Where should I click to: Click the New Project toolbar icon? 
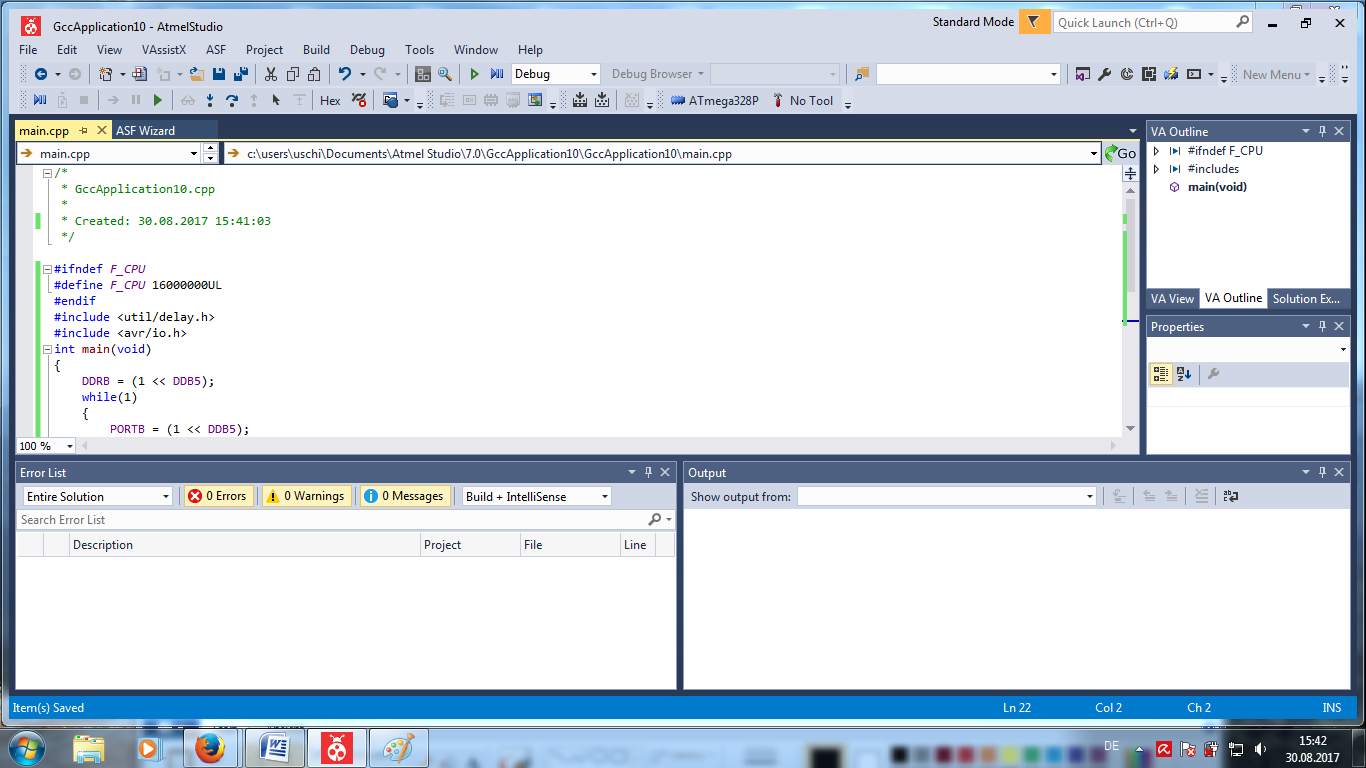[105, 74]
